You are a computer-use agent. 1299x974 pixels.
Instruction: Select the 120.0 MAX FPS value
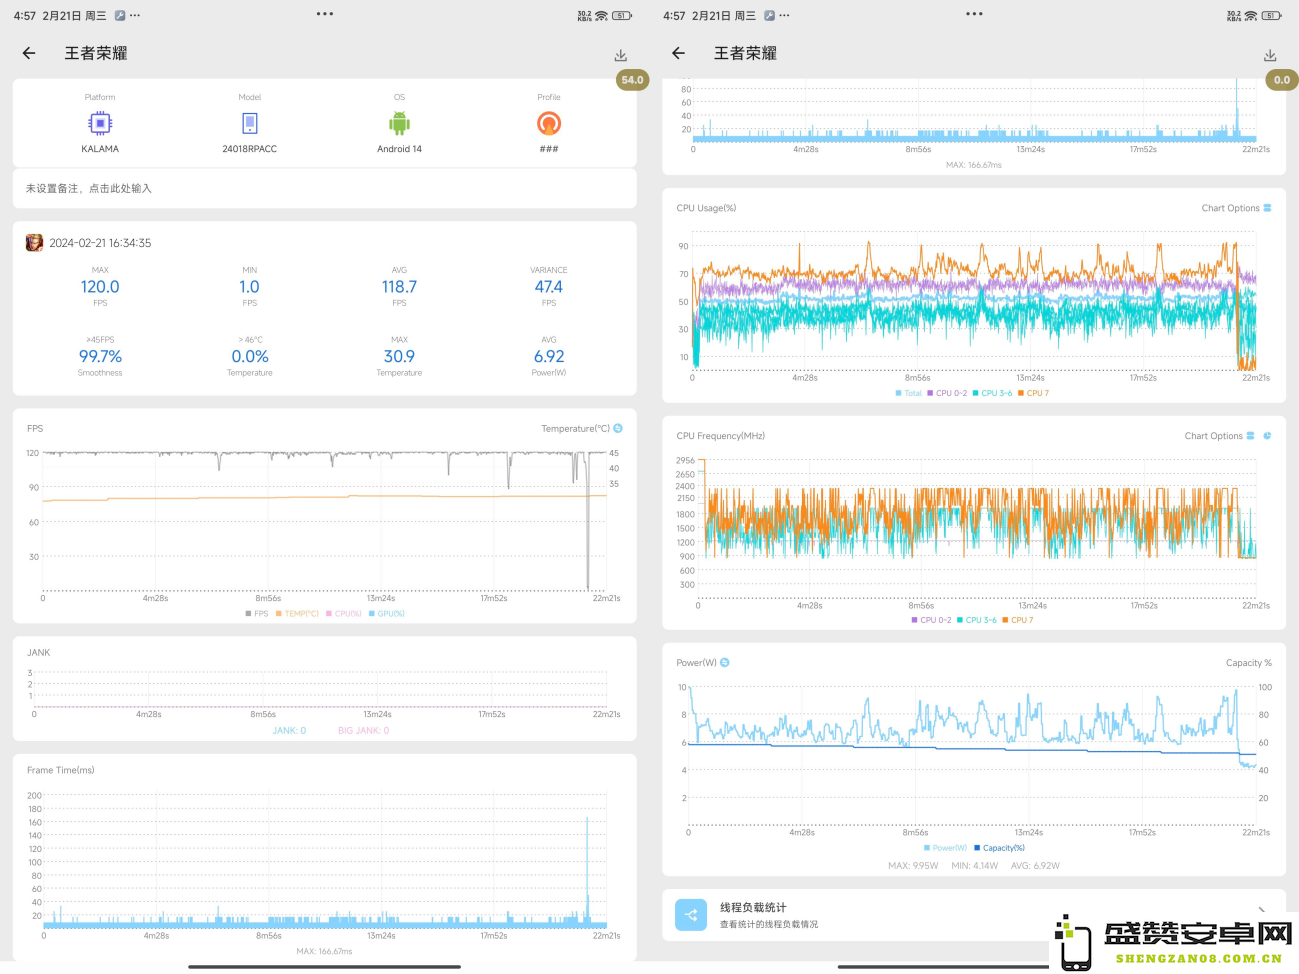pos(100,287)
